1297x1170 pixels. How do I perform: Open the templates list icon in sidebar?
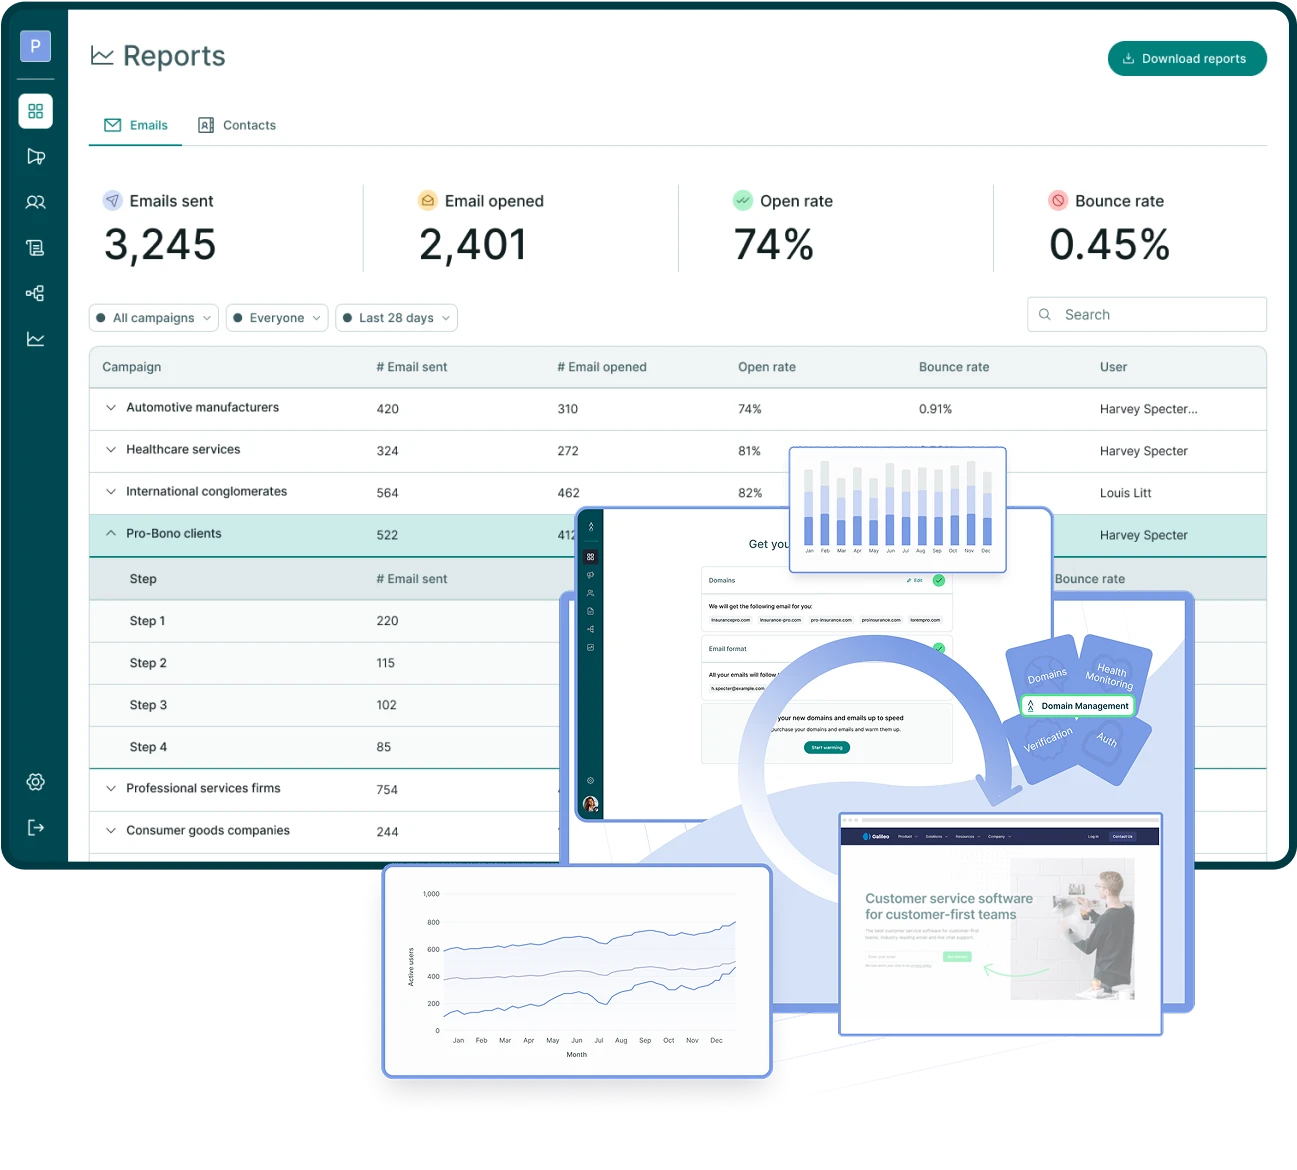pos(35,247)
